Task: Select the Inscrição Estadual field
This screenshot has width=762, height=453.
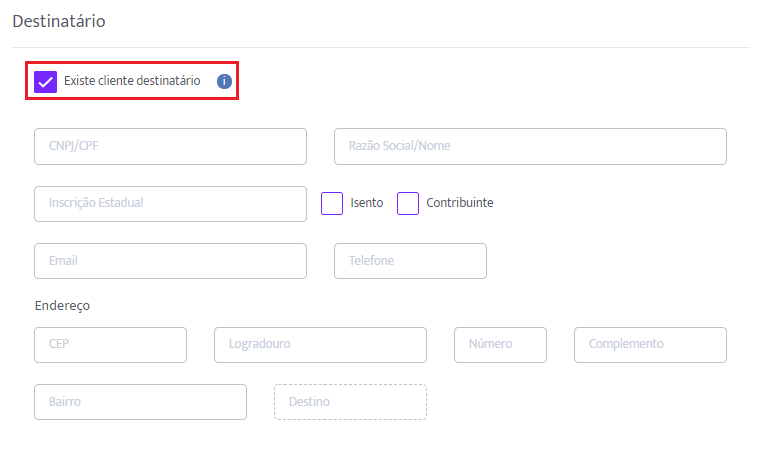Action: [170, 204]
